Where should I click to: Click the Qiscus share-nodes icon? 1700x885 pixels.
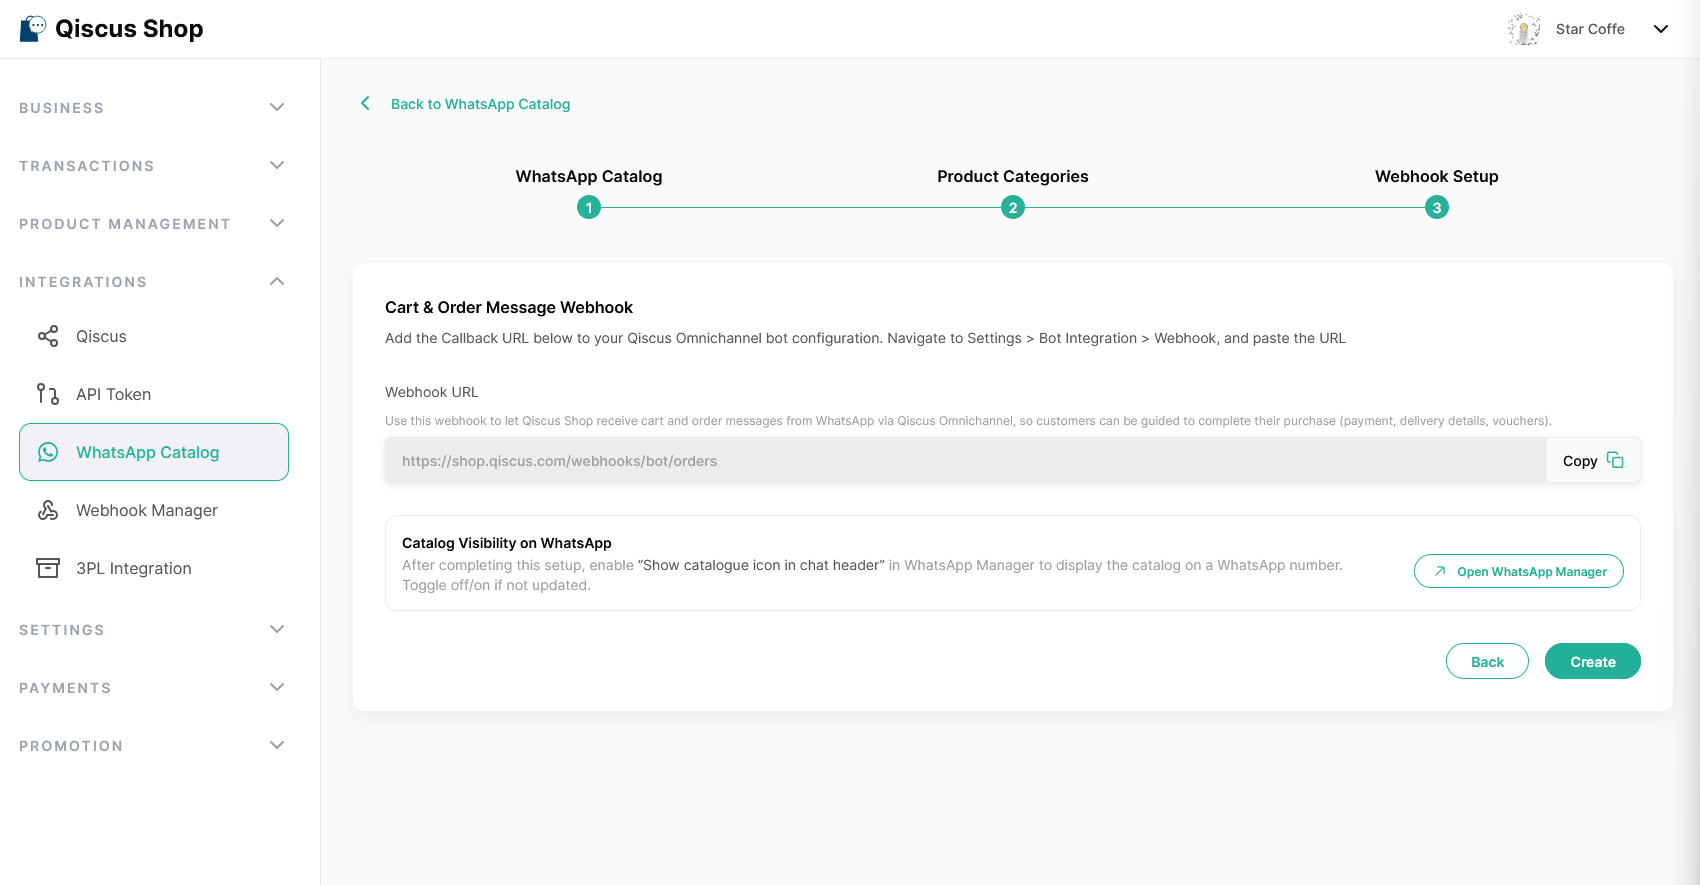click(x=48, y=336)
